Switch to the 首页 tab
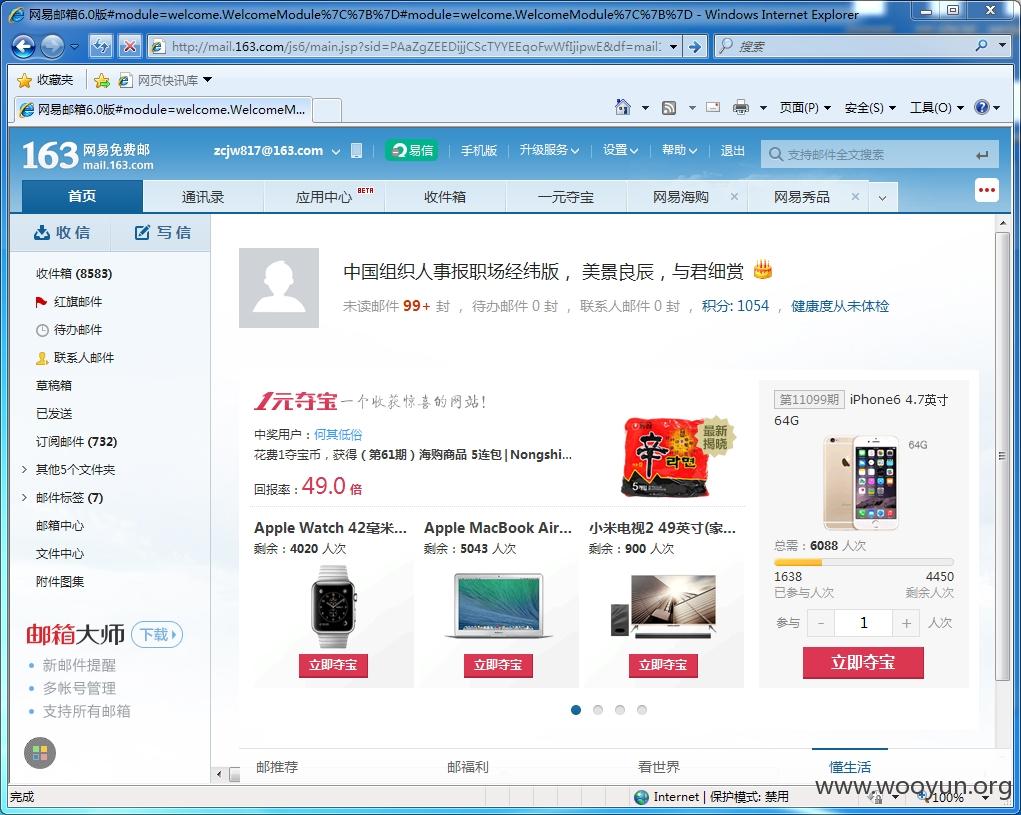 [82, 197]
